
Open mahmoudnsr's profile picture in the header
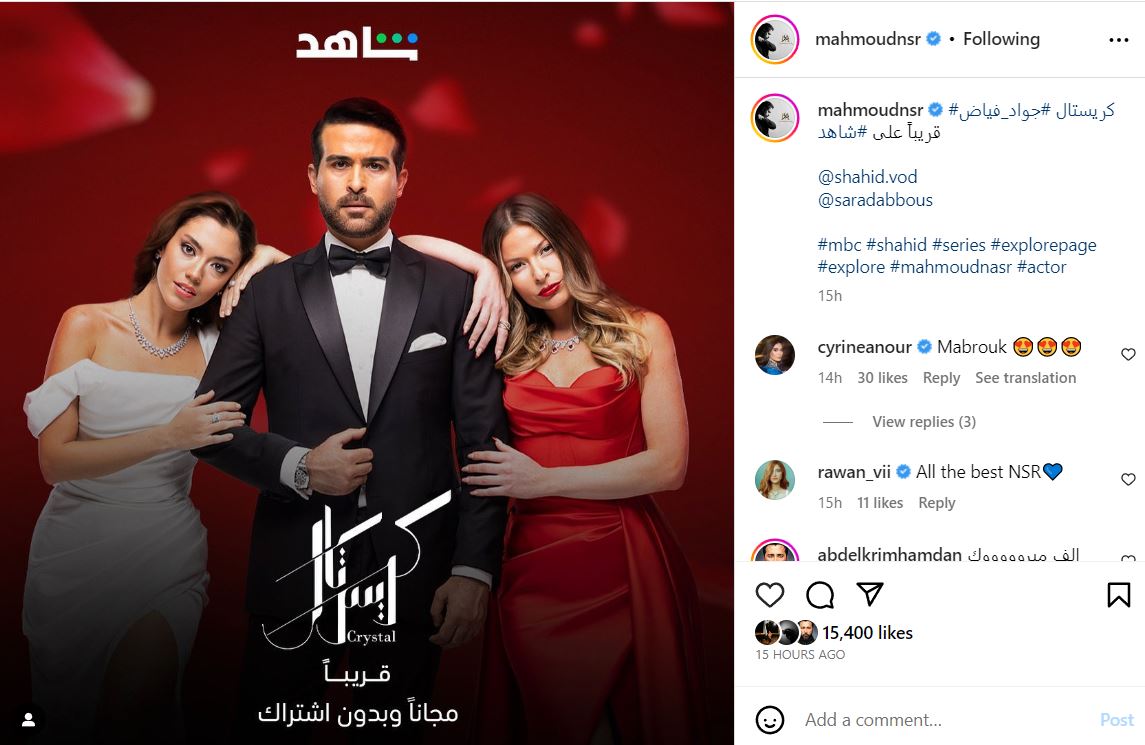(775, 39)
